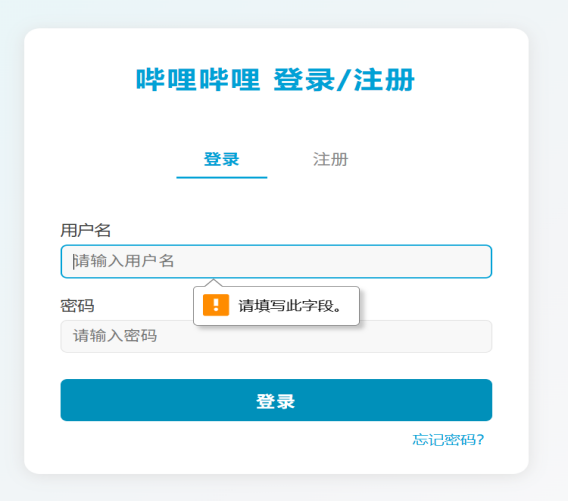Click the tooltip's pointer arrow tip
This screenshot has height=501, width=568.
pos(214,280)
